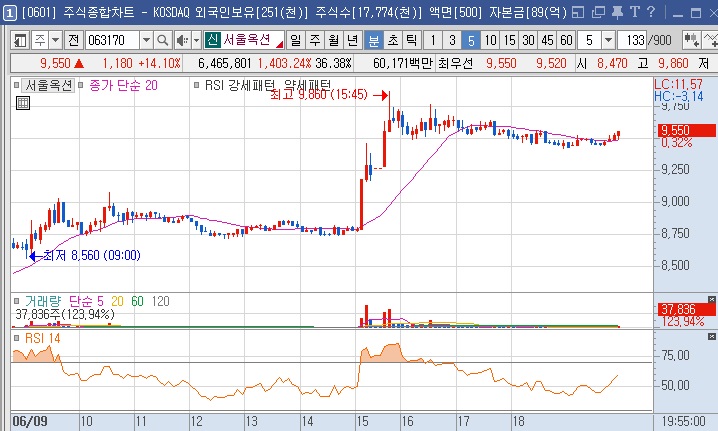This screenshot has height=431, width=718.
Task: Click the candlestick chart compare icon
Action: pyautogui.click(x=691, y=40)
